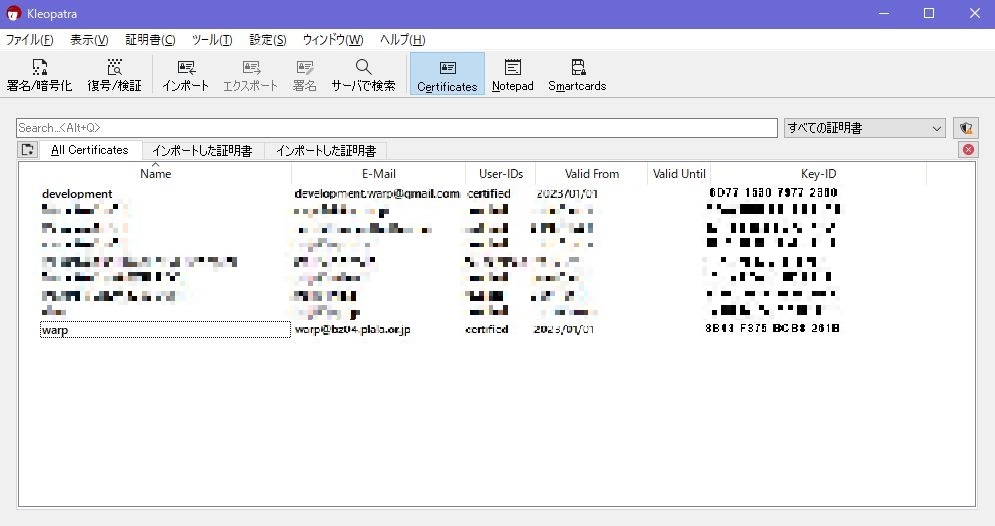
Task: Click the Certify (署名) toolbar button
Action: tap(305, 75)
